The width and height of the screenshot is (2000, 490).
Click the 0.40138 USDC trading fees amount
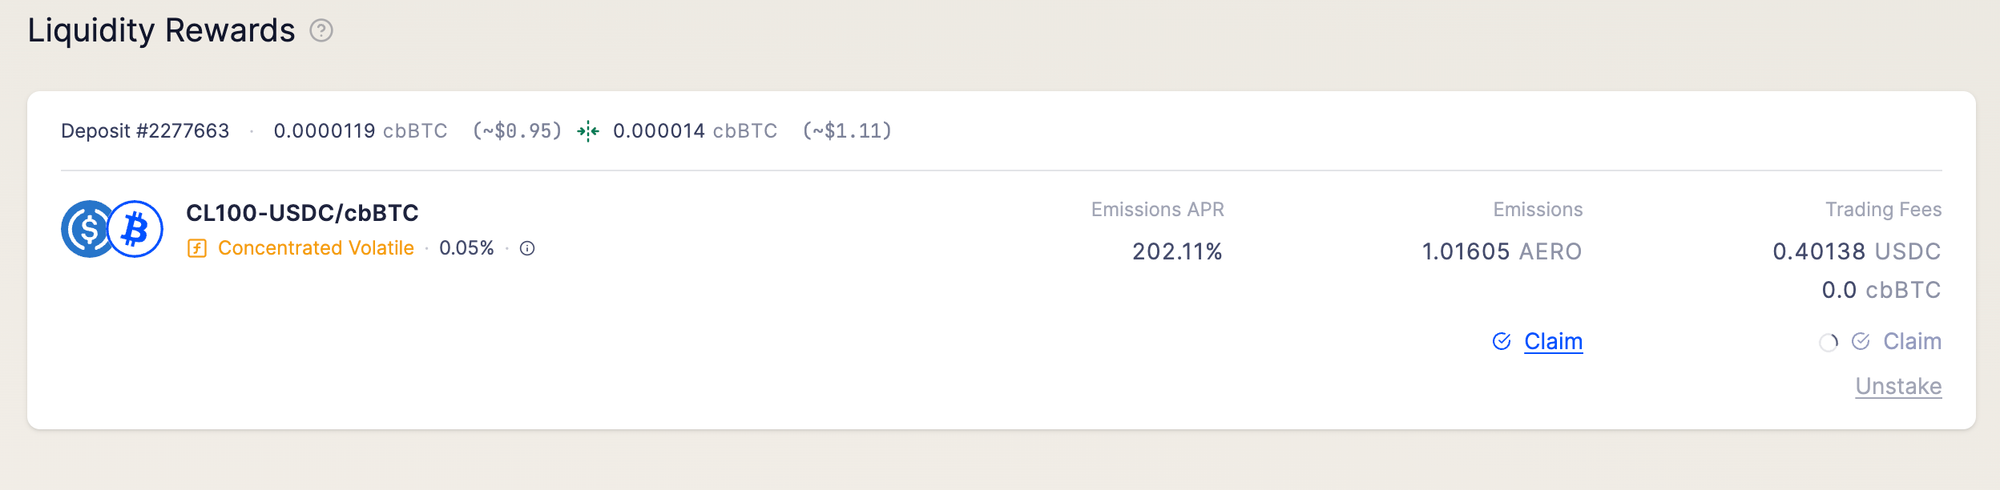[x=1857, y=252]
